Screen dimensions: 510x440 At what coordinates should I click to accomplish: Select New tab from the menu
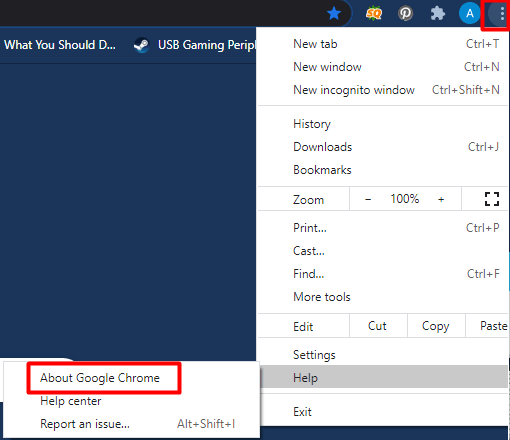click(383, 44)
